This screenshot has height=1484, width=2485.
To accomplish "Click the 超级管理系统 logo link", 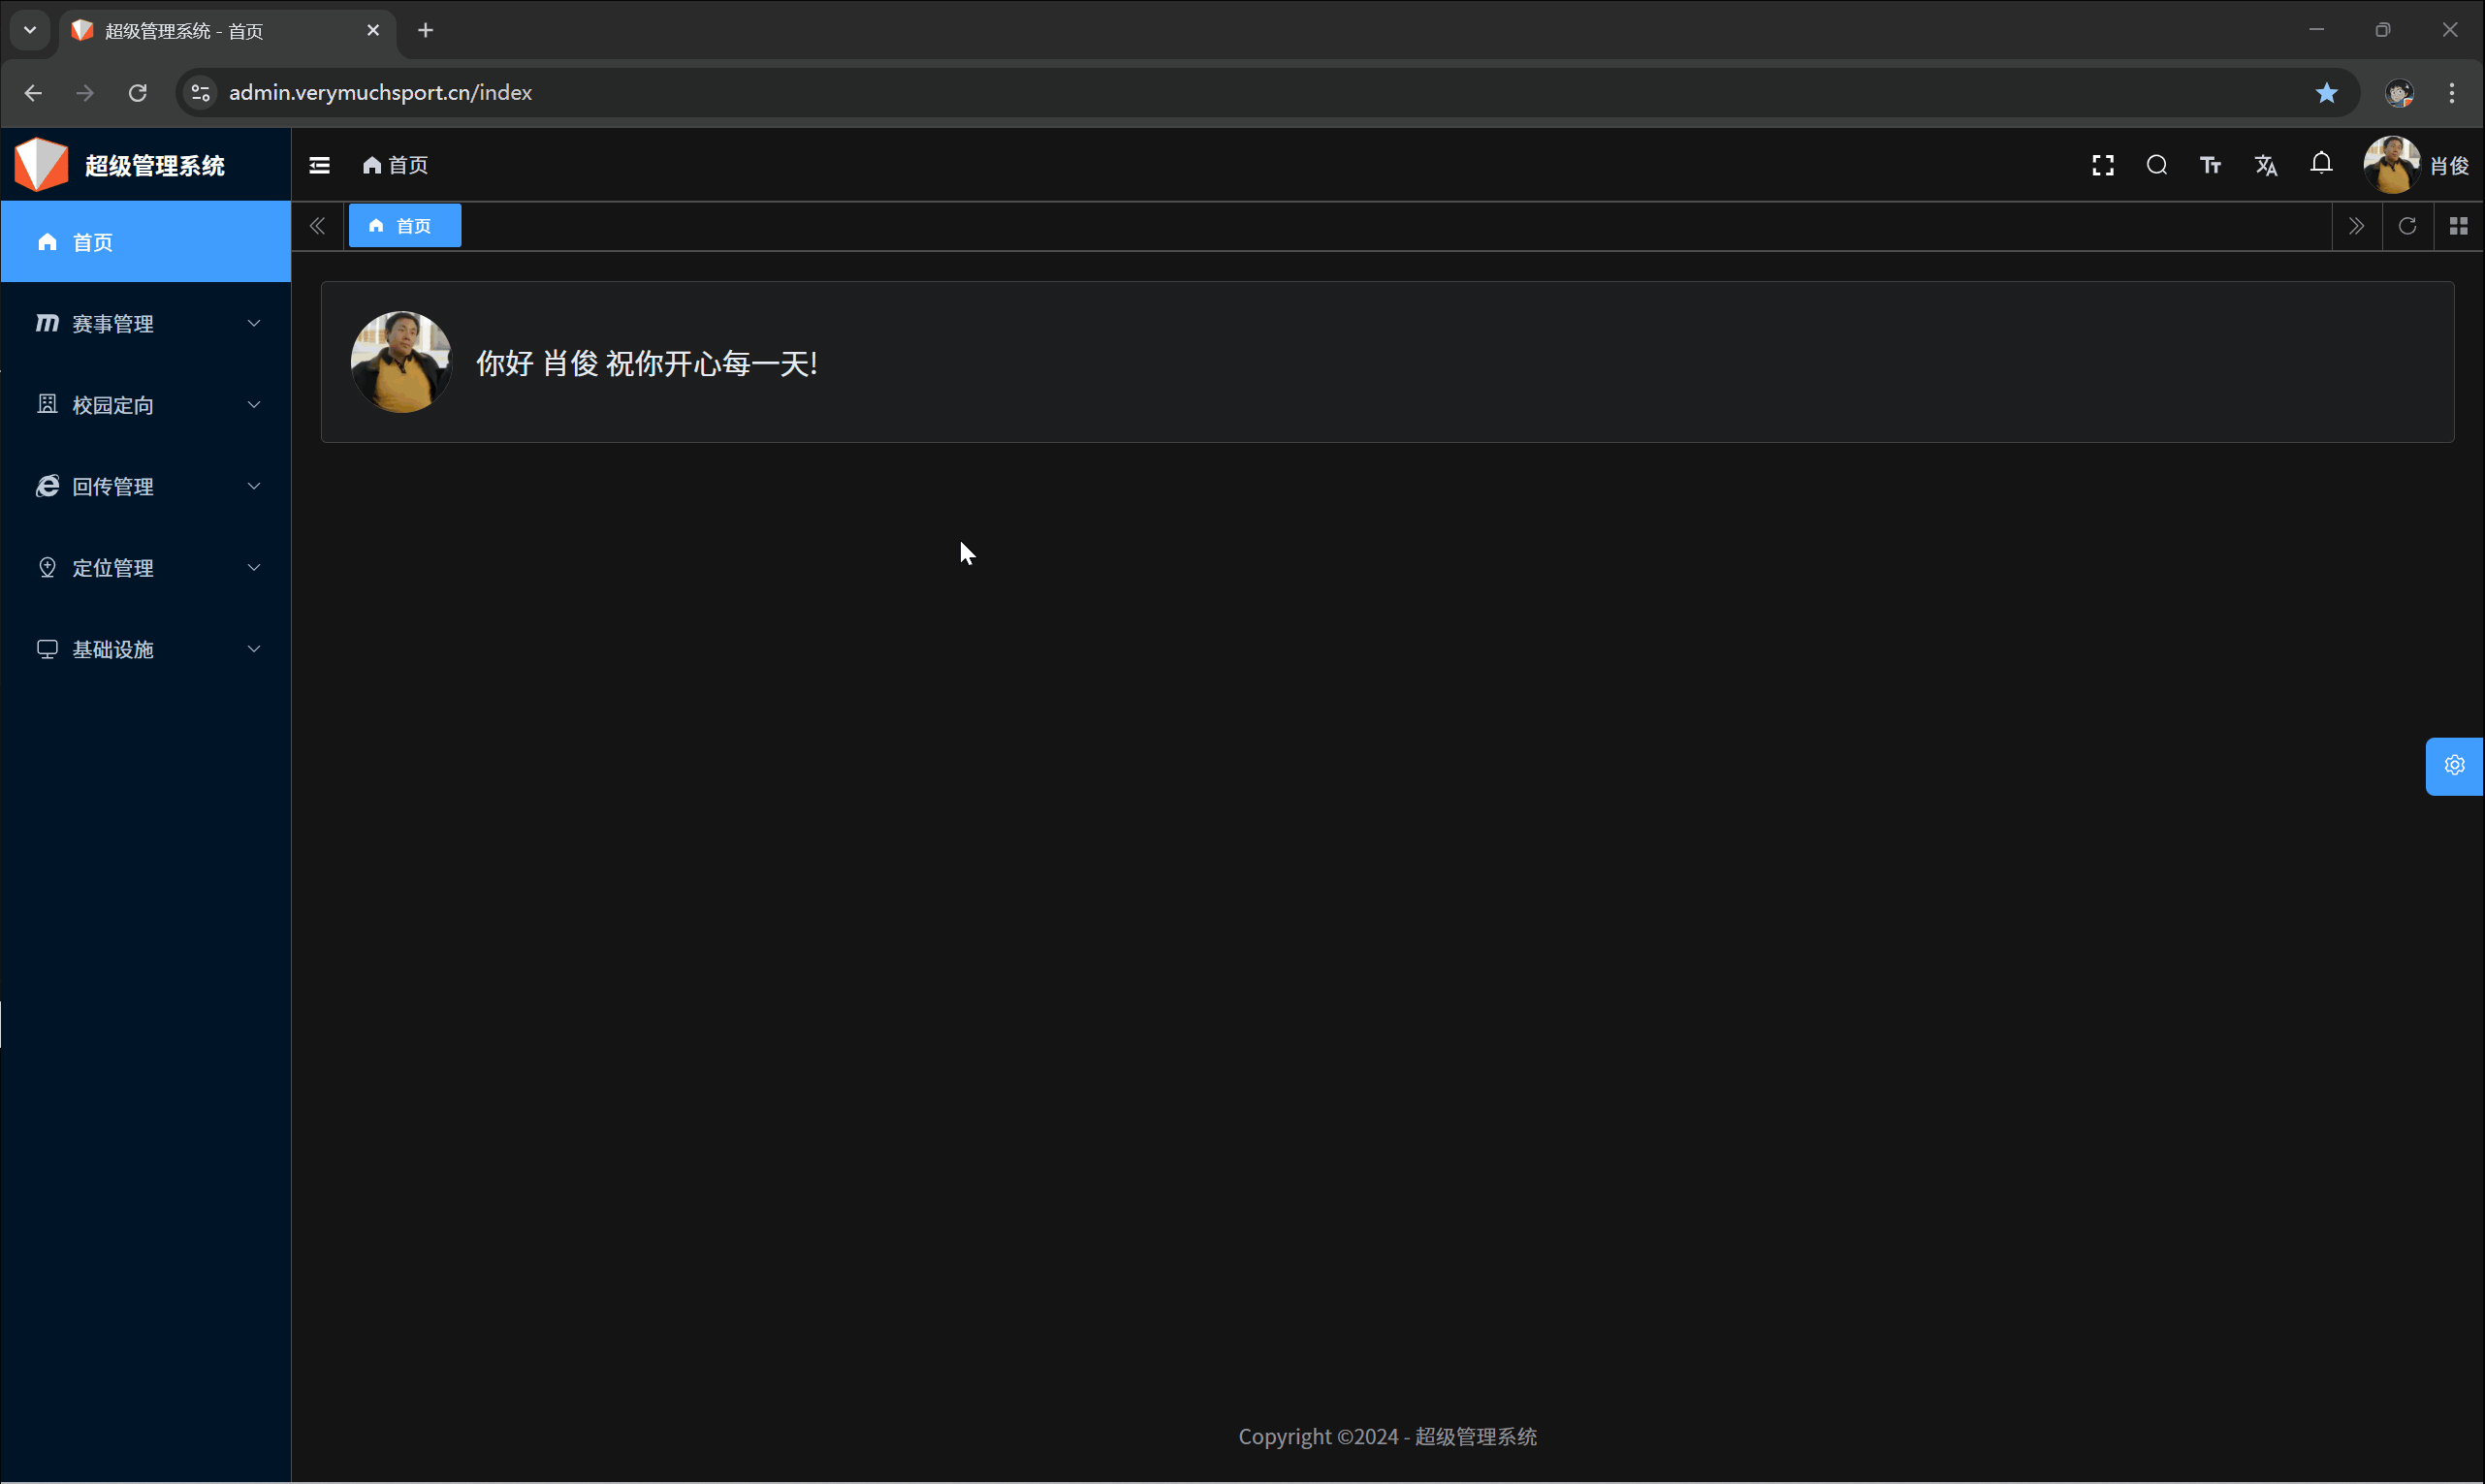I will (120, 165).
